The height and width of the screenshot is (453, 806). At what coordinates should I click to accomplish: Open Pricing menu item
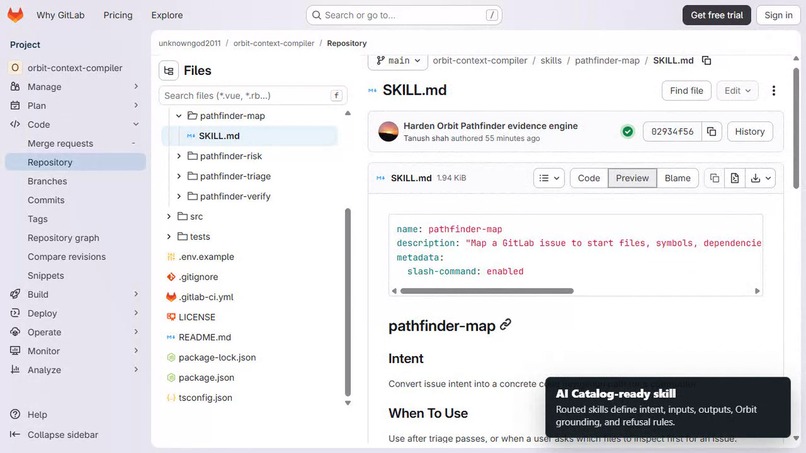click(118, 15)
